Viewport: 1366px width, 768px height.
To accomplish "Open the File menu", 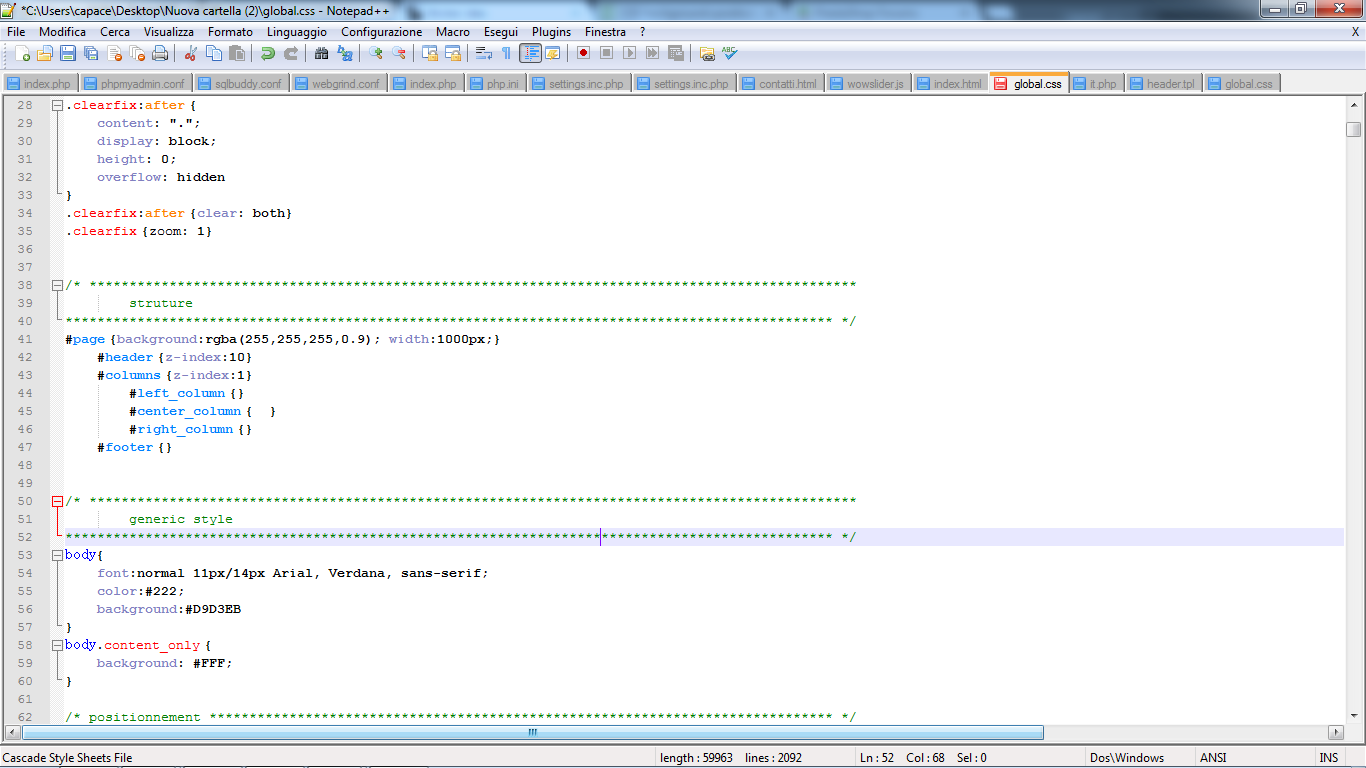I will (x=16, y=32).
